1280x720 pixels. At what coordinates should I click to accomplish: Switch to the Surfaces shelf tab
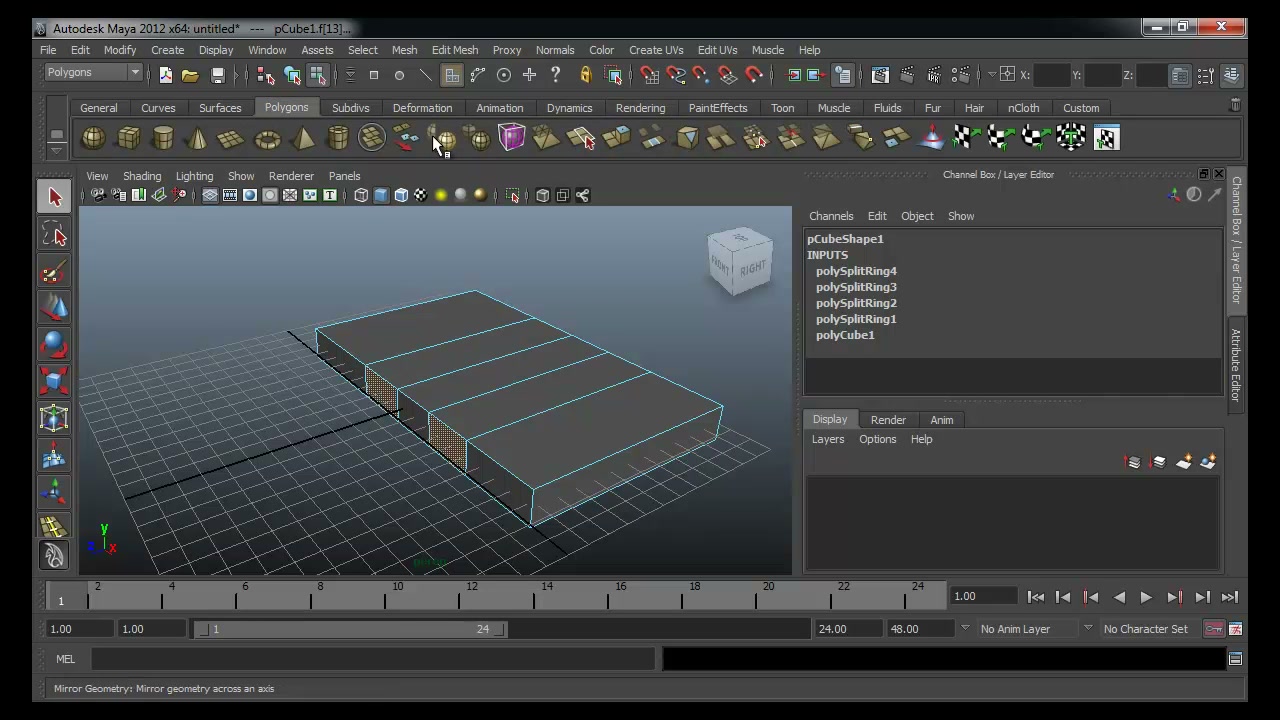[x=220, y=108]
